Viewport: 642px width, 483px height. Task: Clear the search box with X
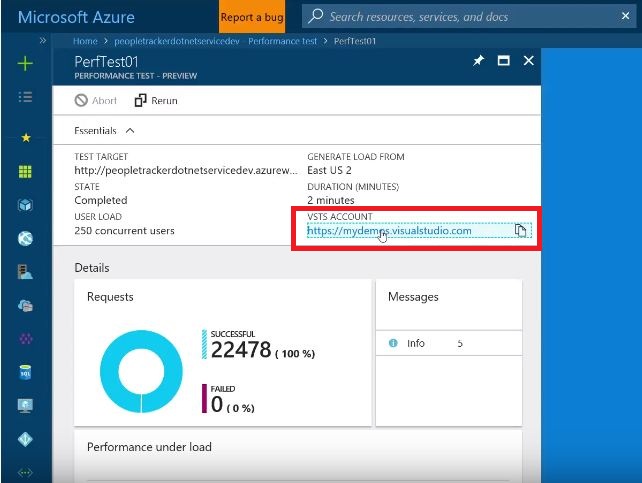[625, 16]
